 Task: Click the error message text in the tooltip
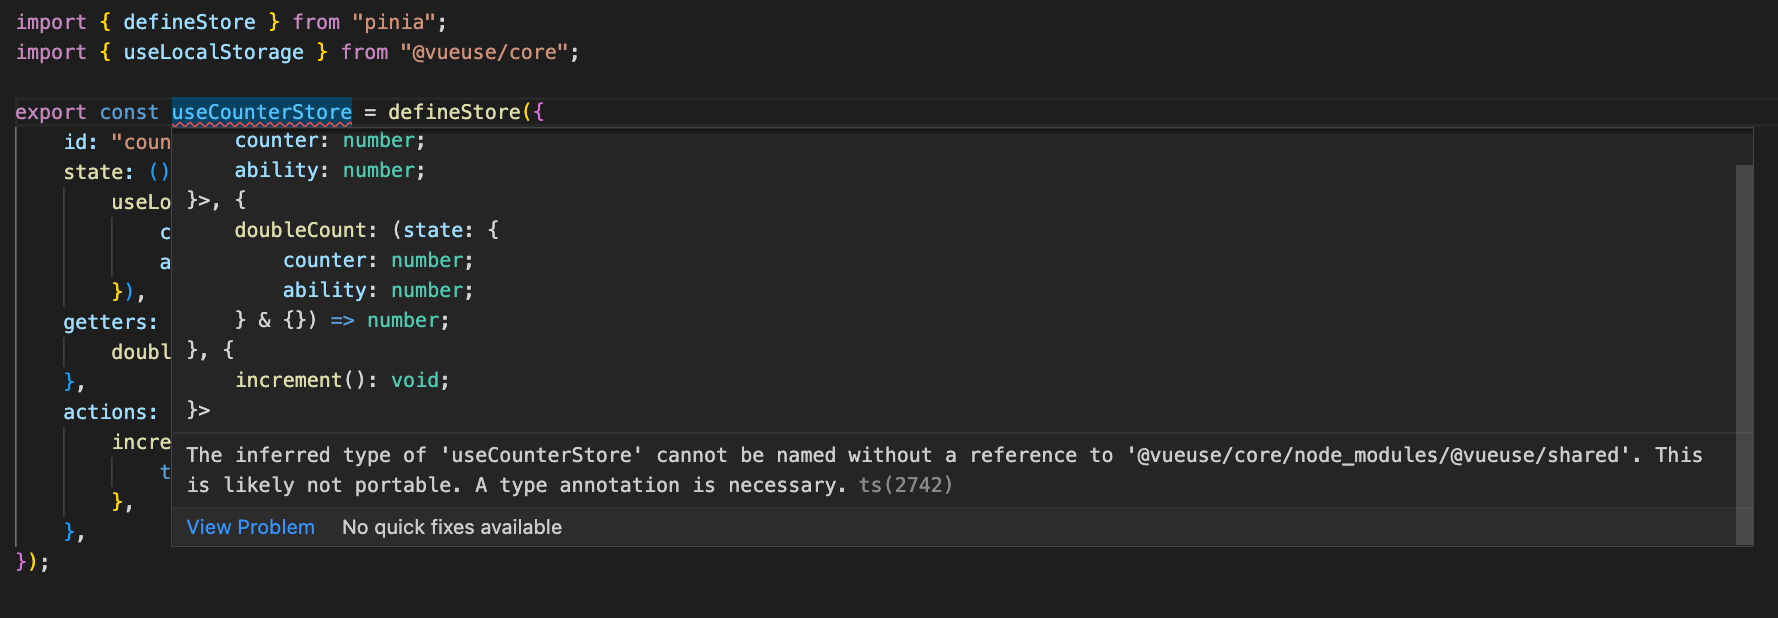700,470
